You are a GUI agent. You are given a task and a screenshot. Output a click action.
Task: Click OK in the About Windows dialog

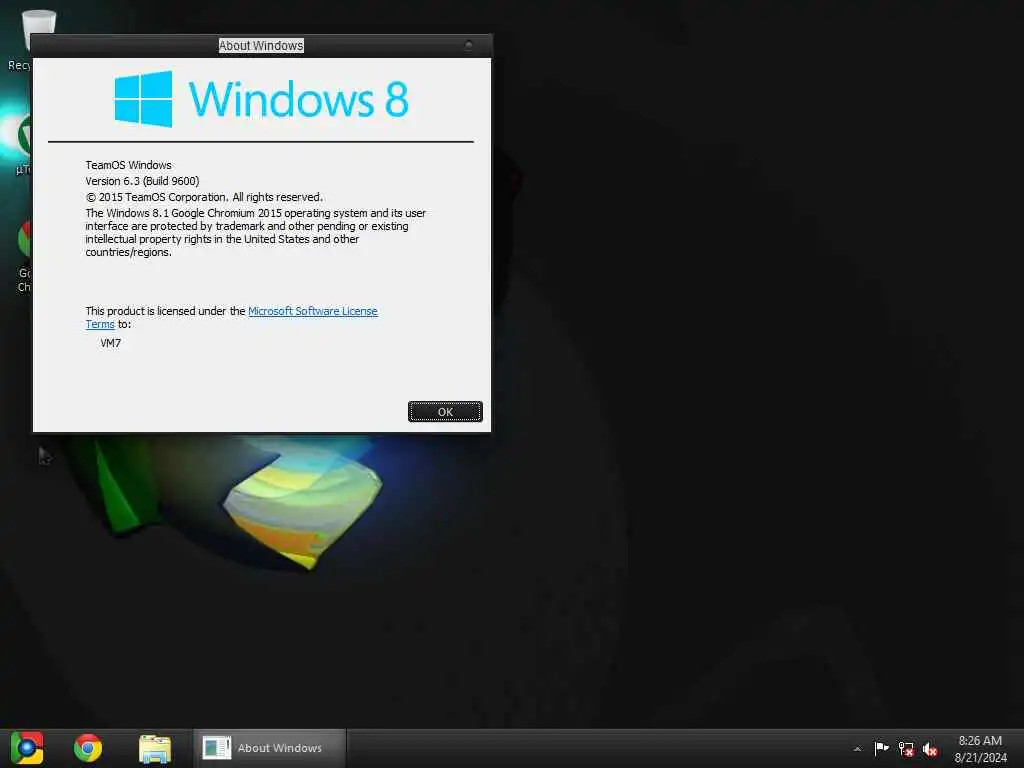click(445, 412)
